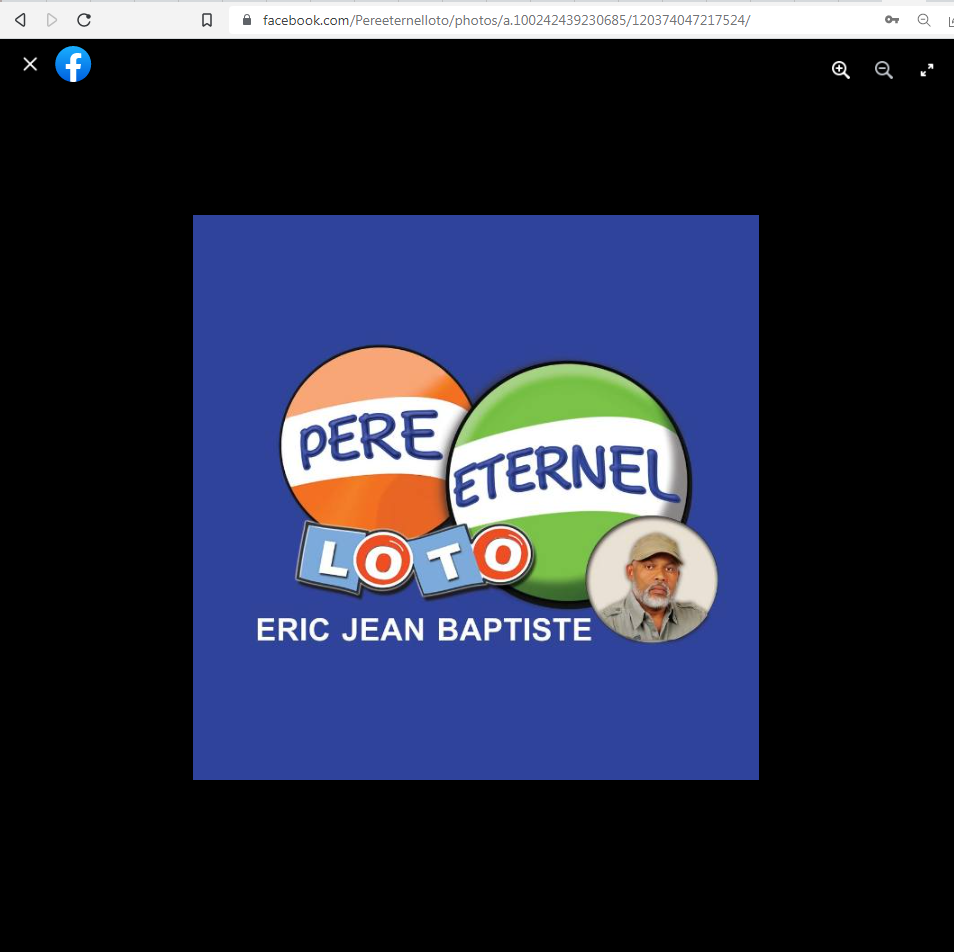Open Facebook home via the logo
The height and width of the screenshot is (952, 954).
tap(73, 64)
